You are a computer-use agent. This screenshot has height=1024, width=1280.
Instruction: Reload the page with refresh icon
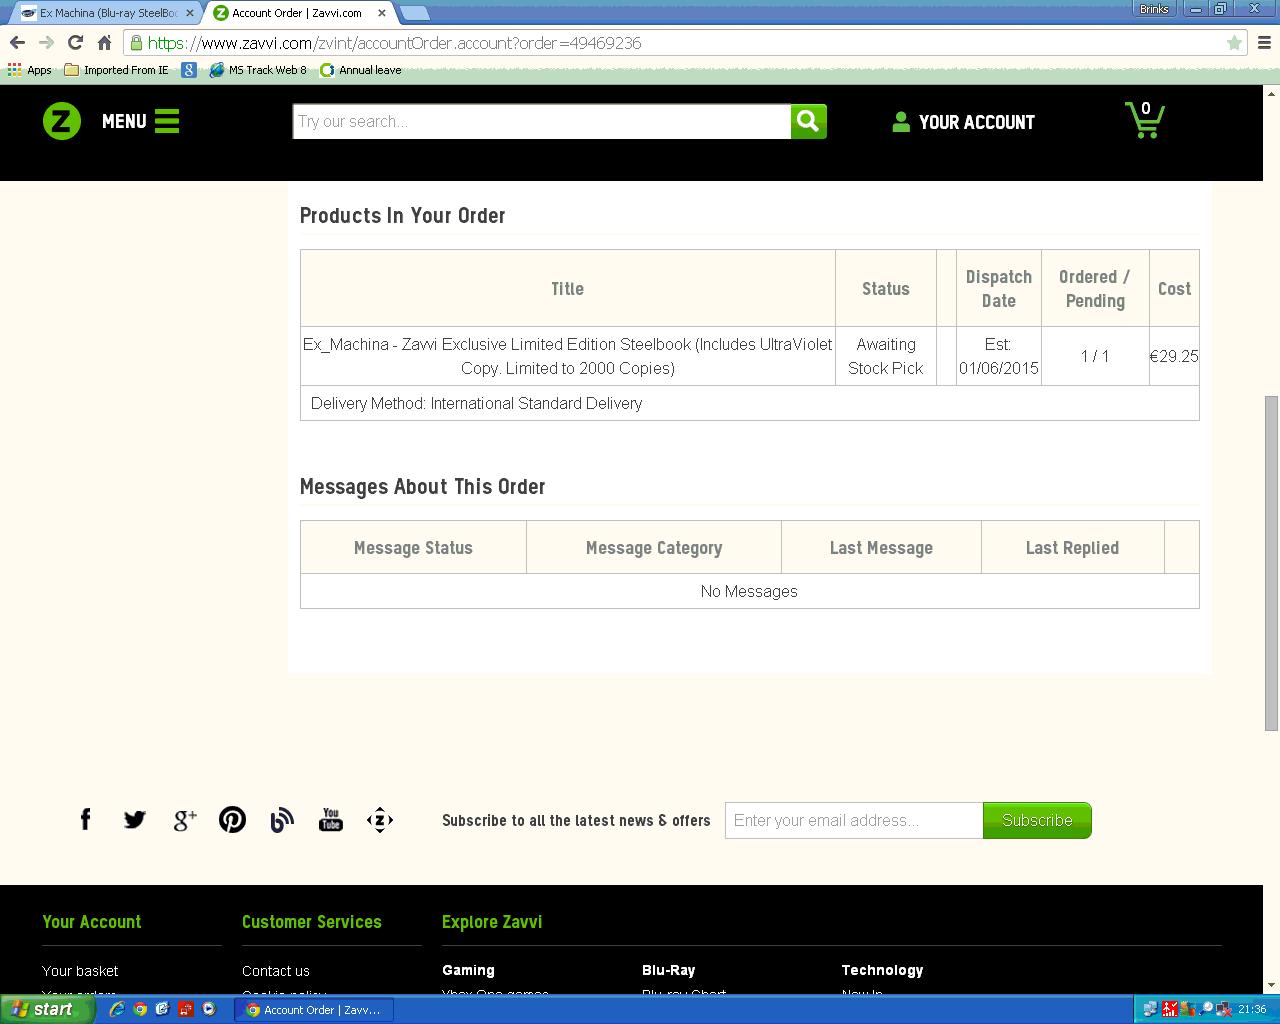point(75,43)
